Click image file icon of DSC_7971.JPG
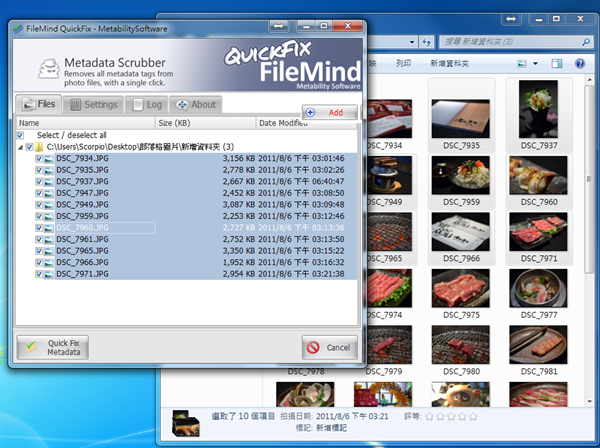600x448 pixels. [49, 274]
